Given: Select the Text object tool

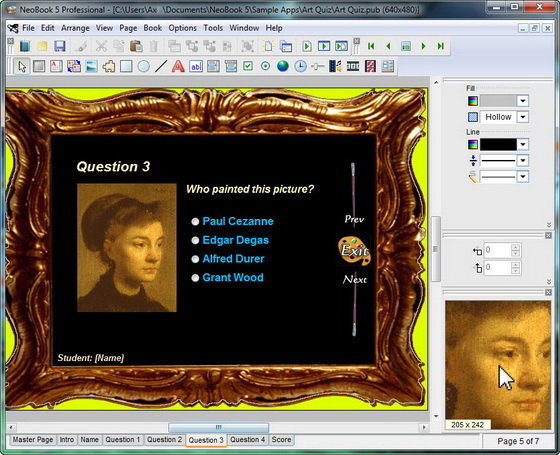Looking at the screenshot, I should tap(56, 66).
